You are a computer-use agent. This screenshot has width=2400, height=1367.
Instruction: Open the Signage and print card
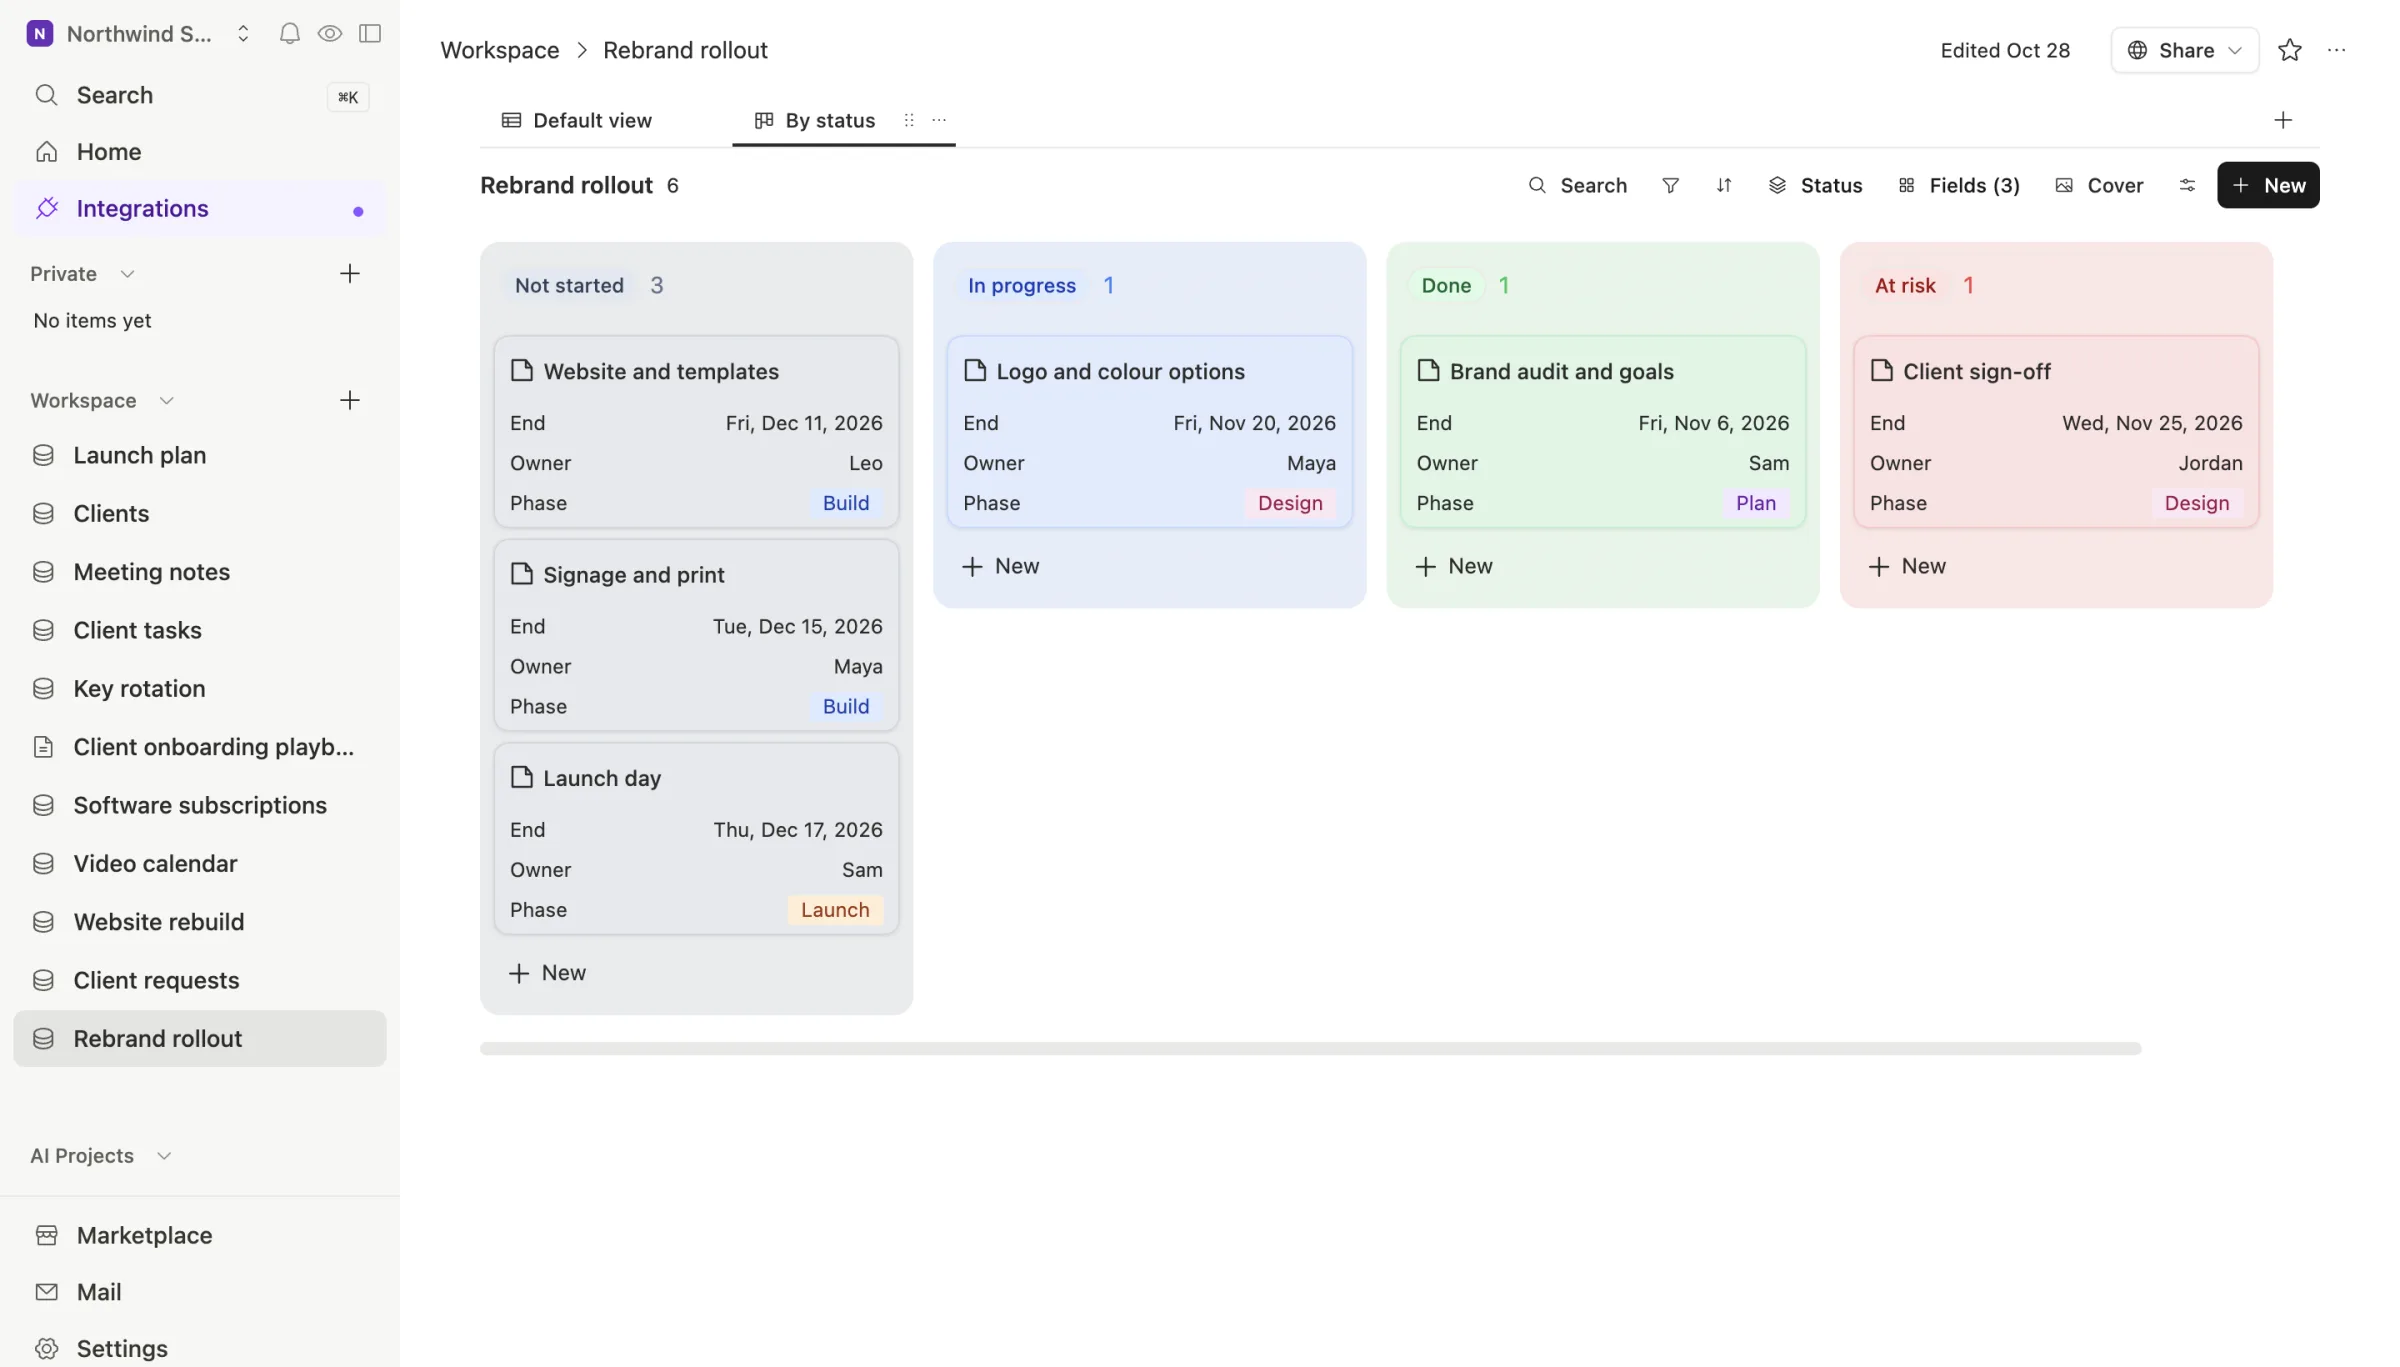point(696,635)
